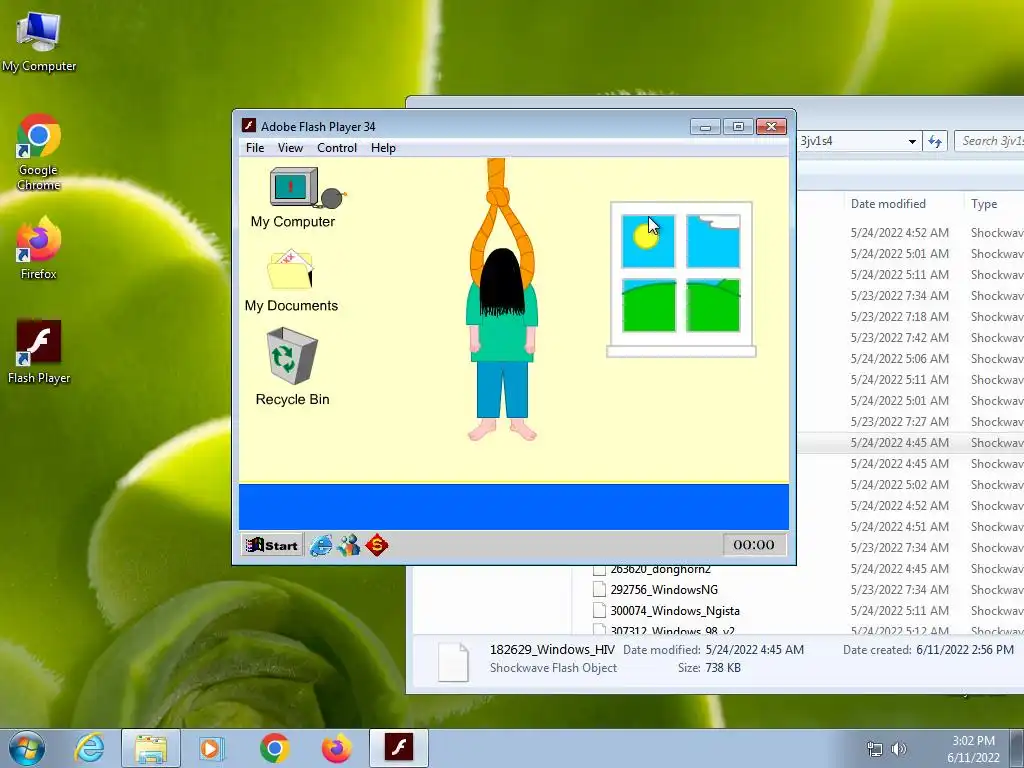Click Date modified value in details pane
The height and width of the screenshot is (768, 1024).
pyautogui.click(x=754, y=650)
